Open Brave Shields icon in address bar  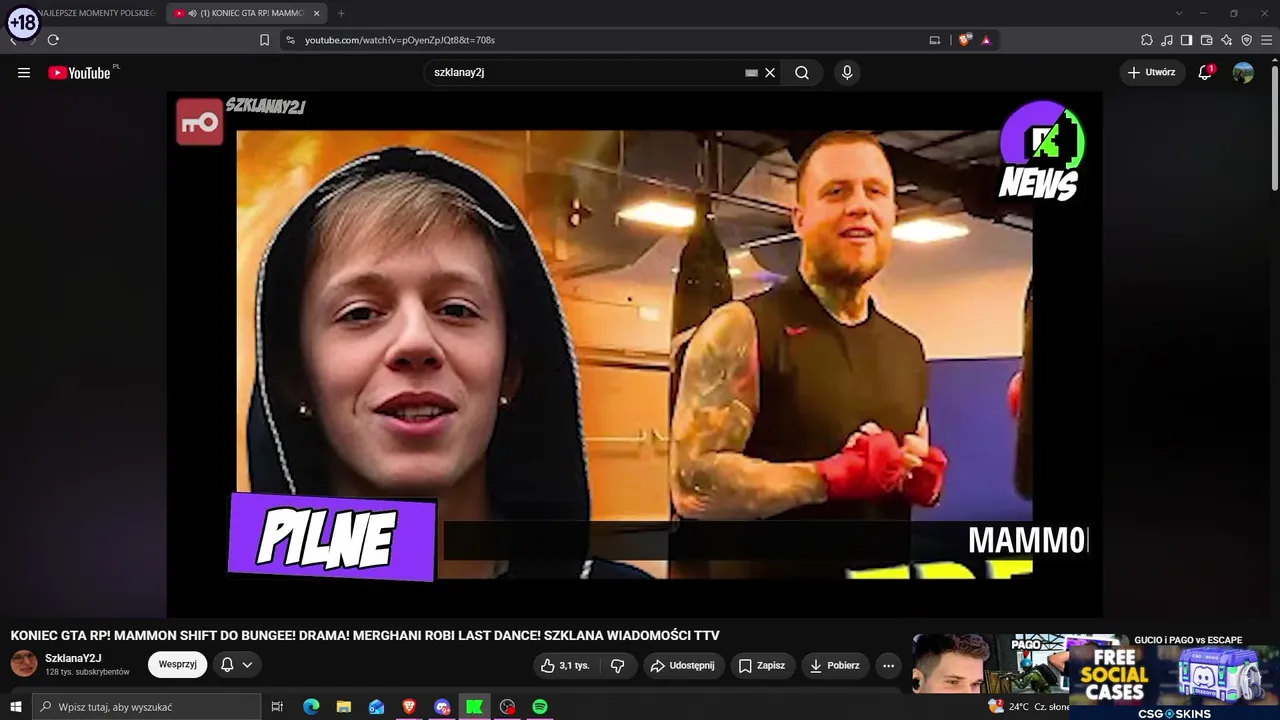tap(965, 40)
